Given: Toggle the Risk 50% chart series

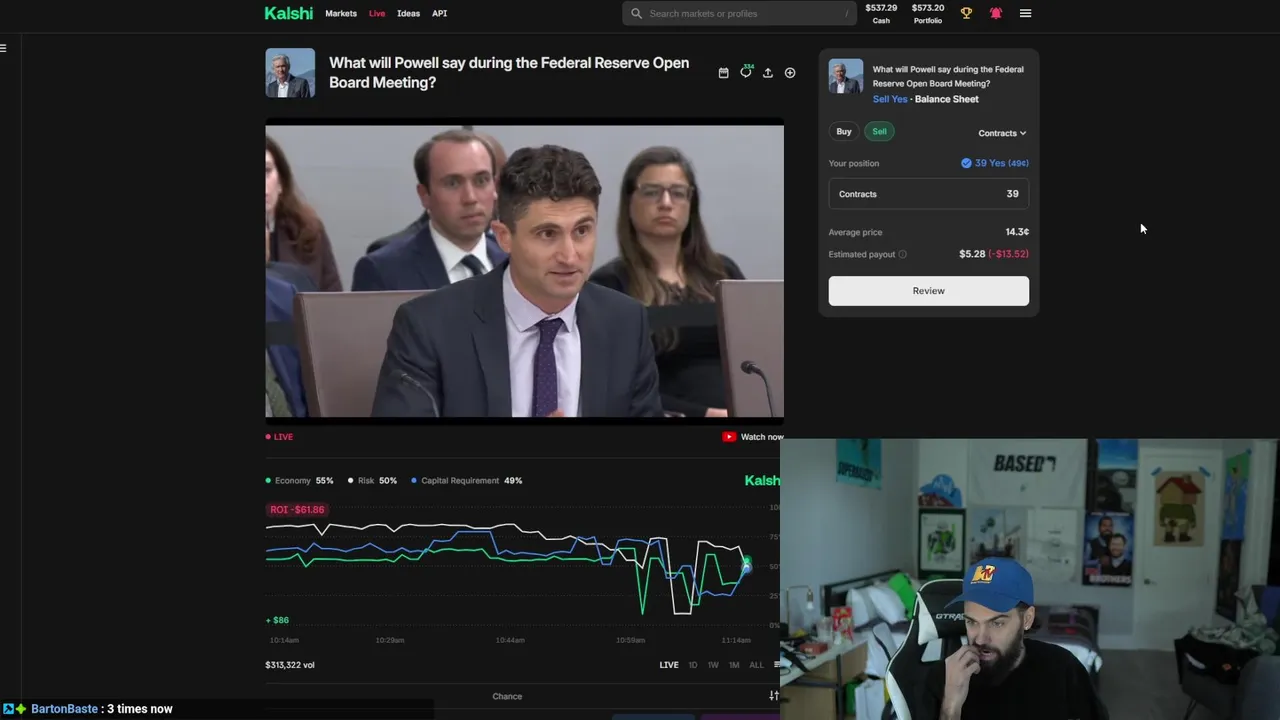Looking at the screenshot, I should click(x=372, y=481).
